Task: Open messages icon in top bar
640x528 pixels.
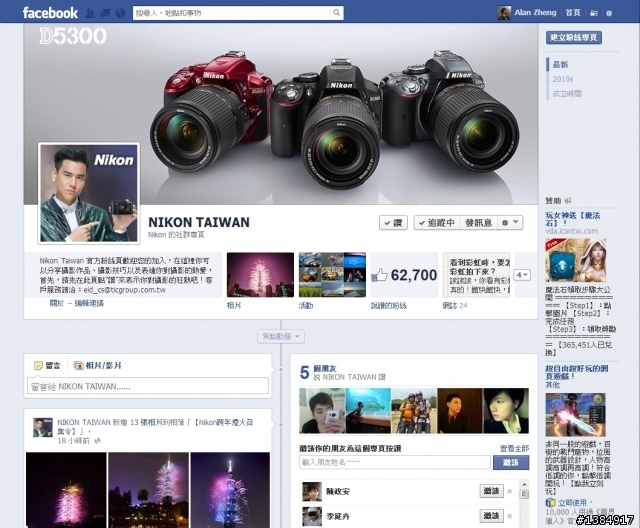Action: click(x=105, y=13)
